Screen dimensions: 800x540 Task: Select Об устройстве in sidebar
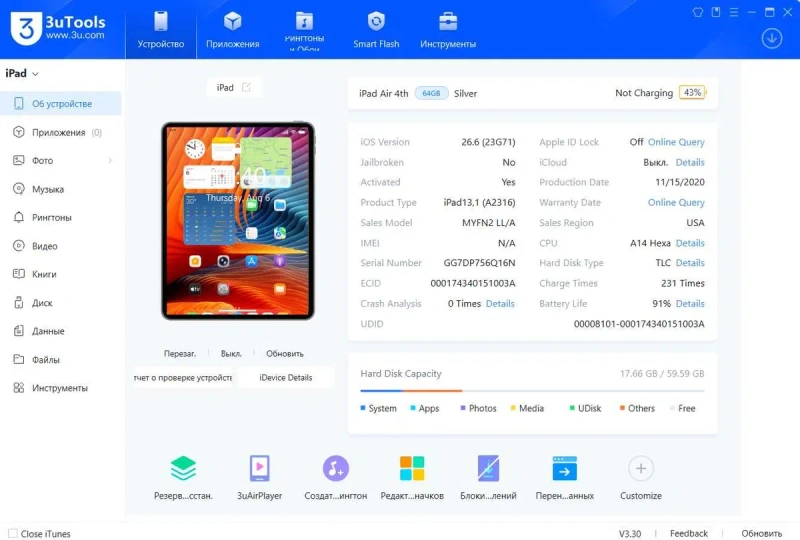pos(61,104)
